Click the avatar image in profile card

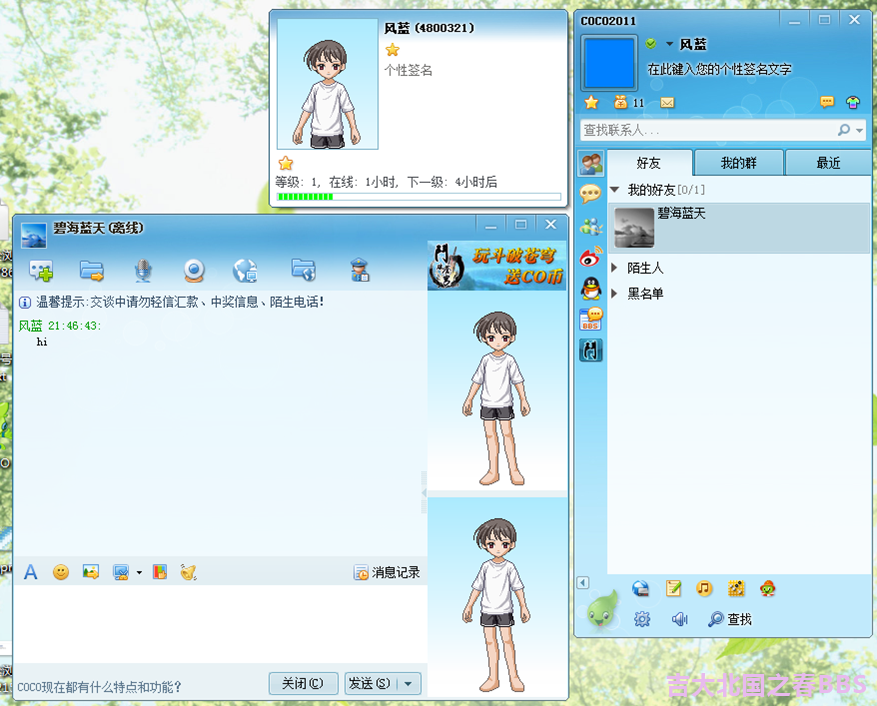[328, 84]
